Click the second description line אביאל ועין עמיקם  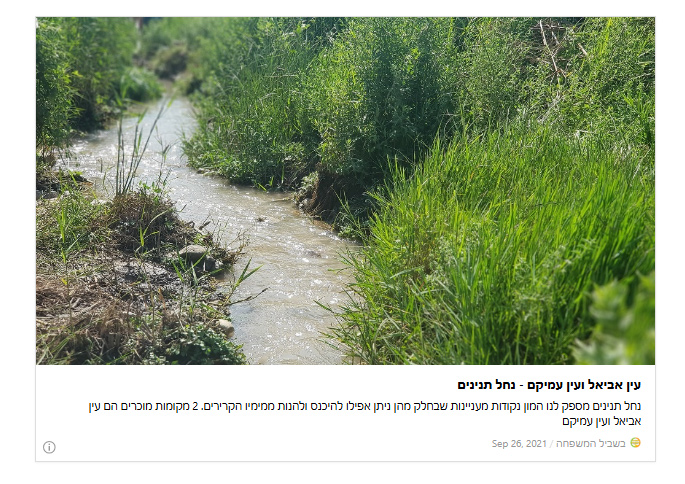(x=602, y=421)
